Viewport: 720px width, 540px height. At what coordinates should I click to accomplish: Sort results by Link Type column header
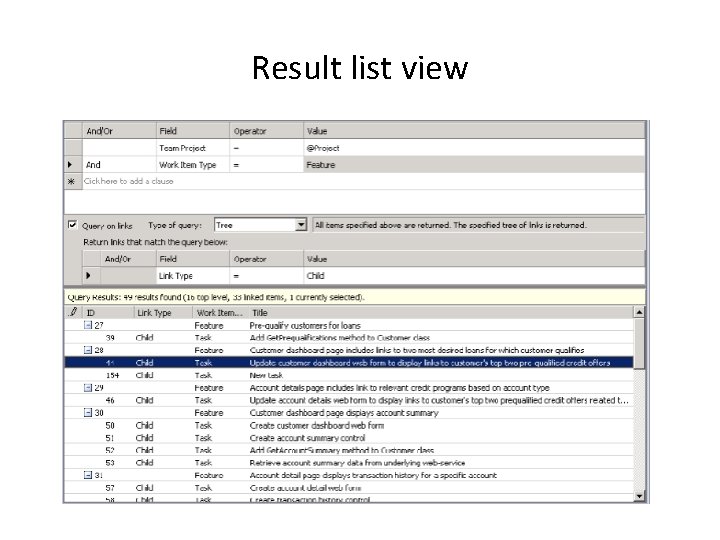coord(163,312)
